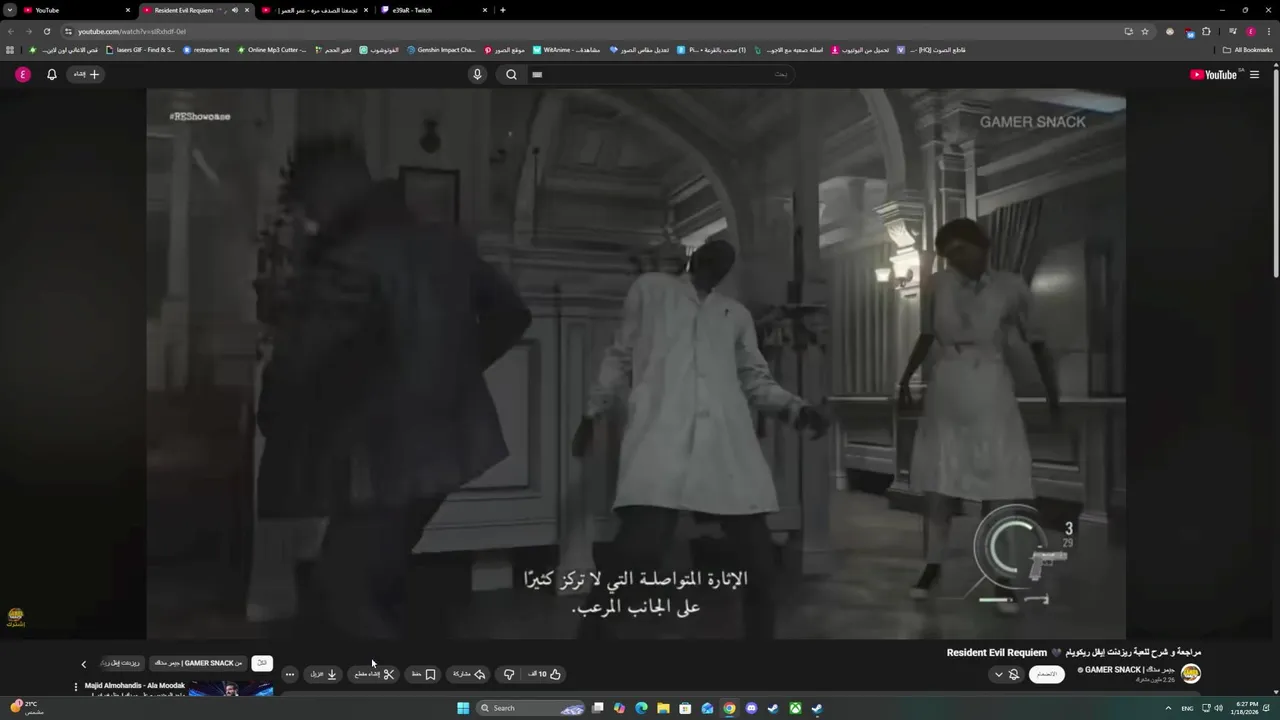Create a clip with scissors button
This screenshot has width=1280, height=720.
click(x=375, y=674)
